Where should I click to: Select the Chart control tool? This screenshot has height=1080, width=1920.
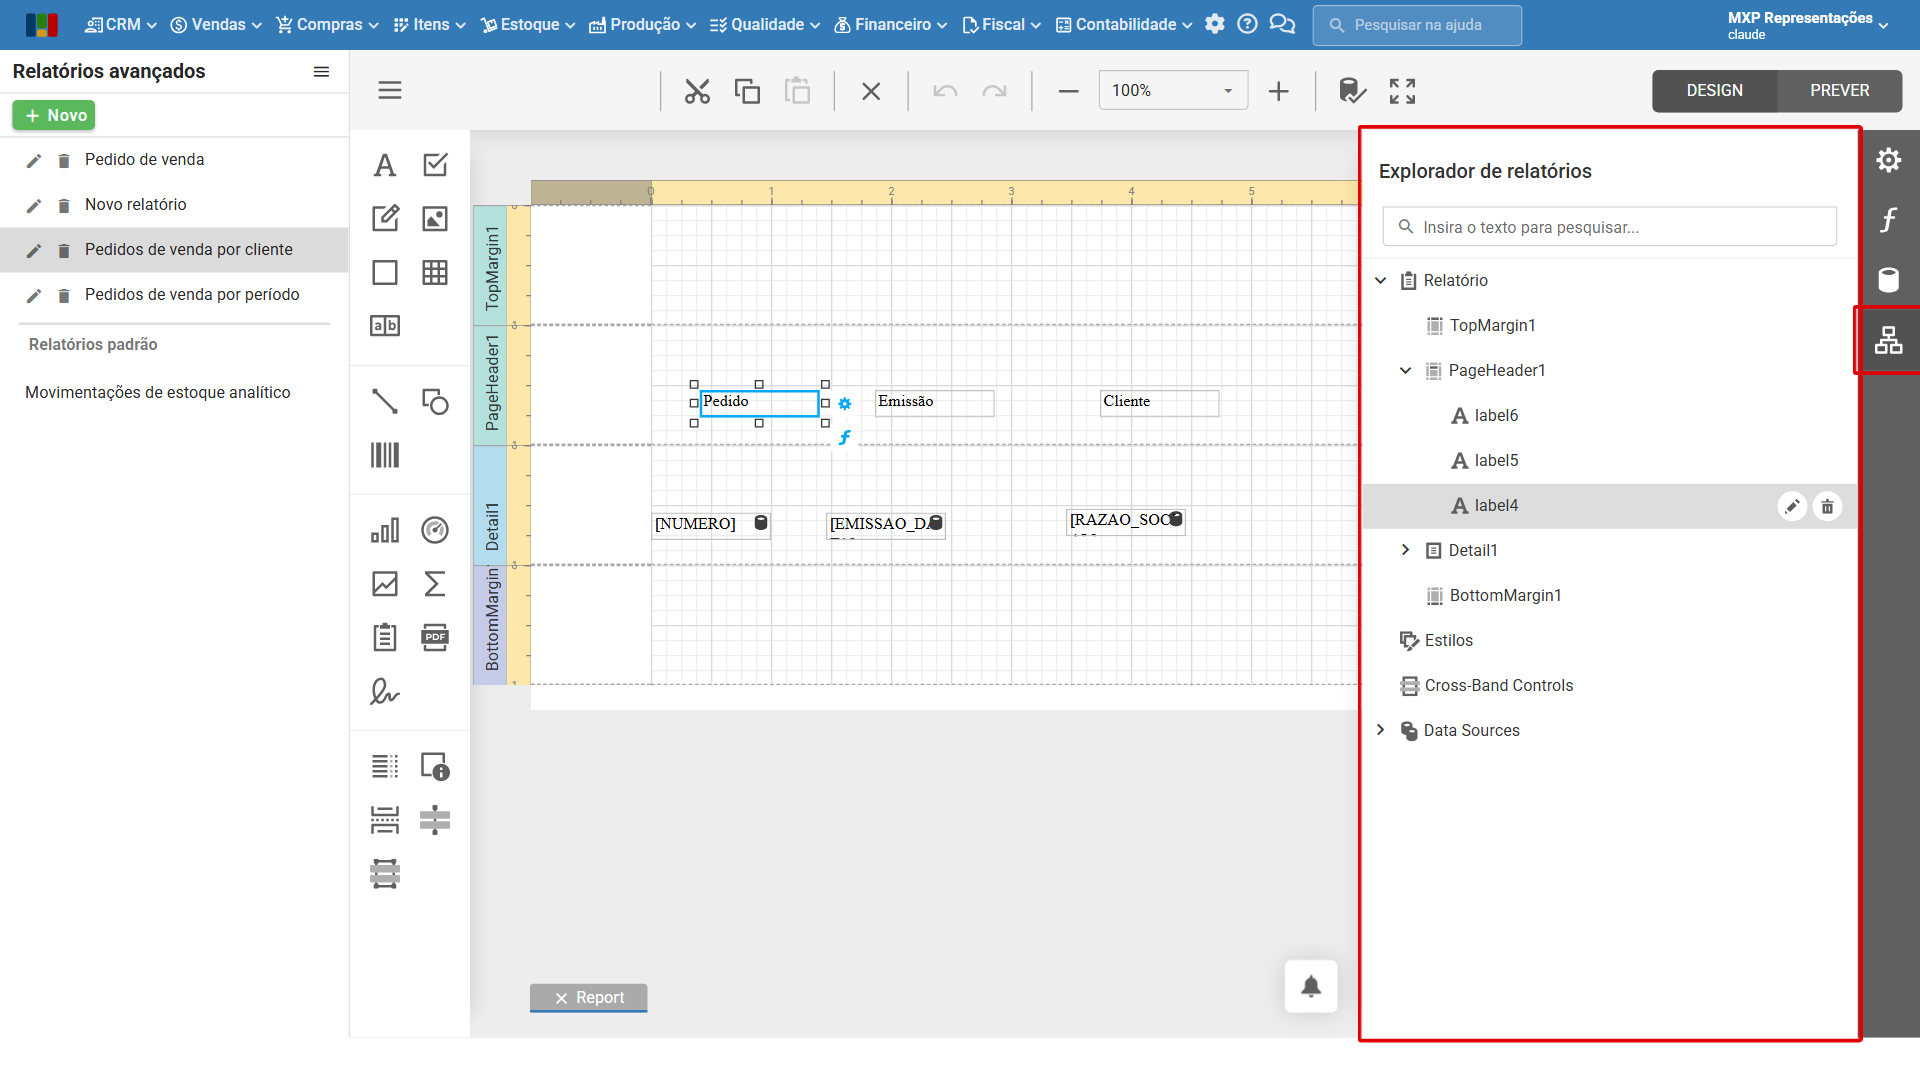click(x=385, y=530)
